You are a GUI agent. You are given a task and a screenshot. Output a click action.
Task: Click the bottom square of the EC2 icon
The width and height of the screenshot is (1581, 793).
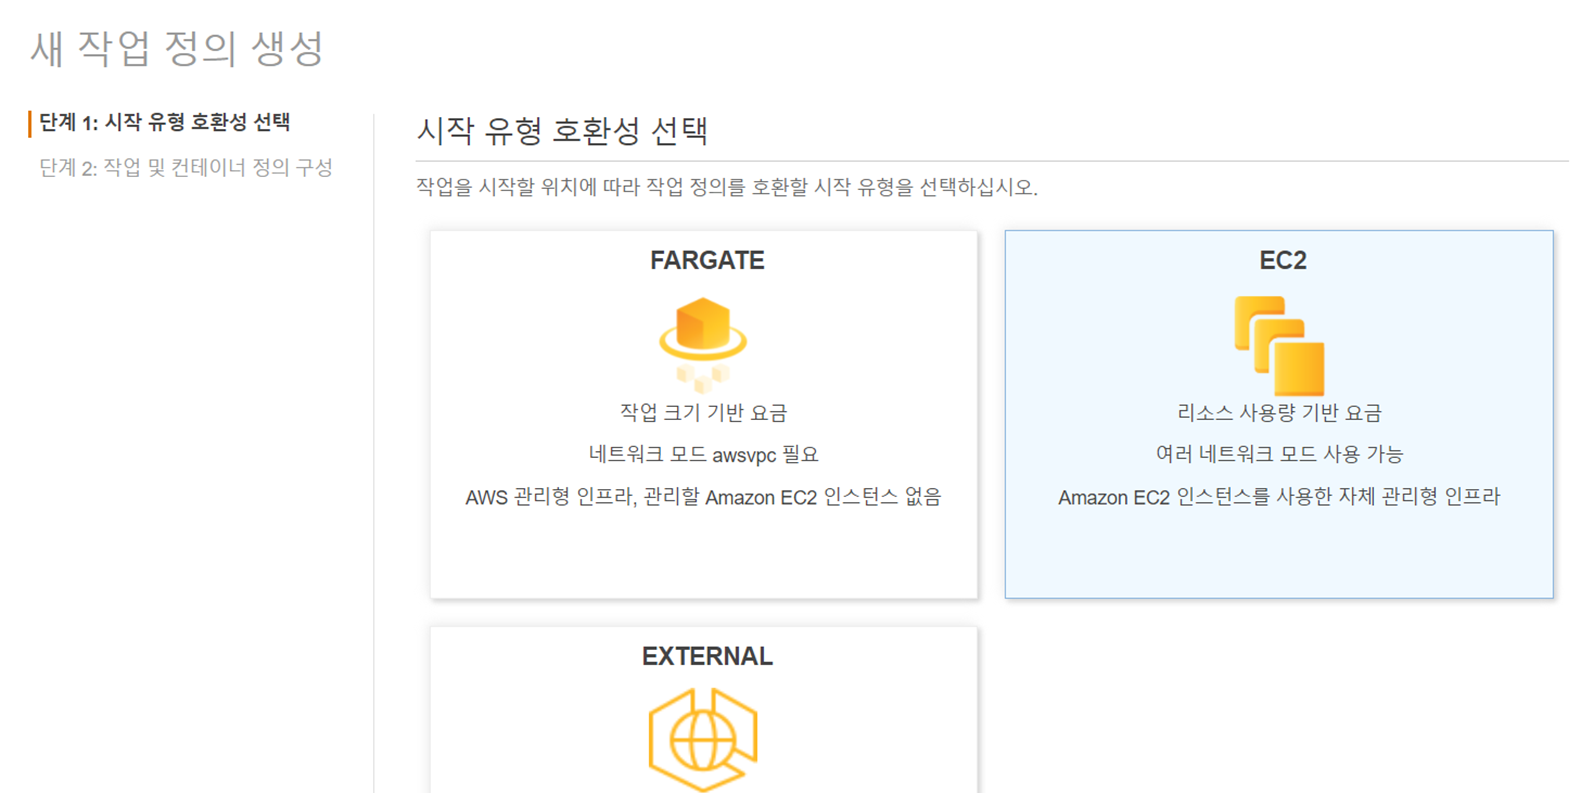point(1300,370)
